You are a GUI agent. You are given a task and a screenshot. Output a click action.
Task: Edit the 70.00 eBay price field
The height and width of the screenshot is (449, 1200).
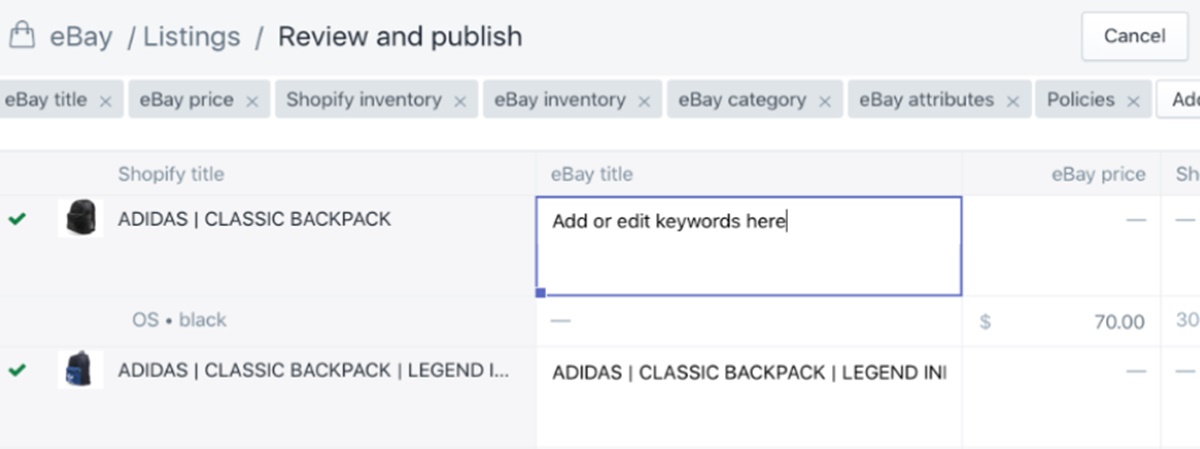coord(1061,322)
